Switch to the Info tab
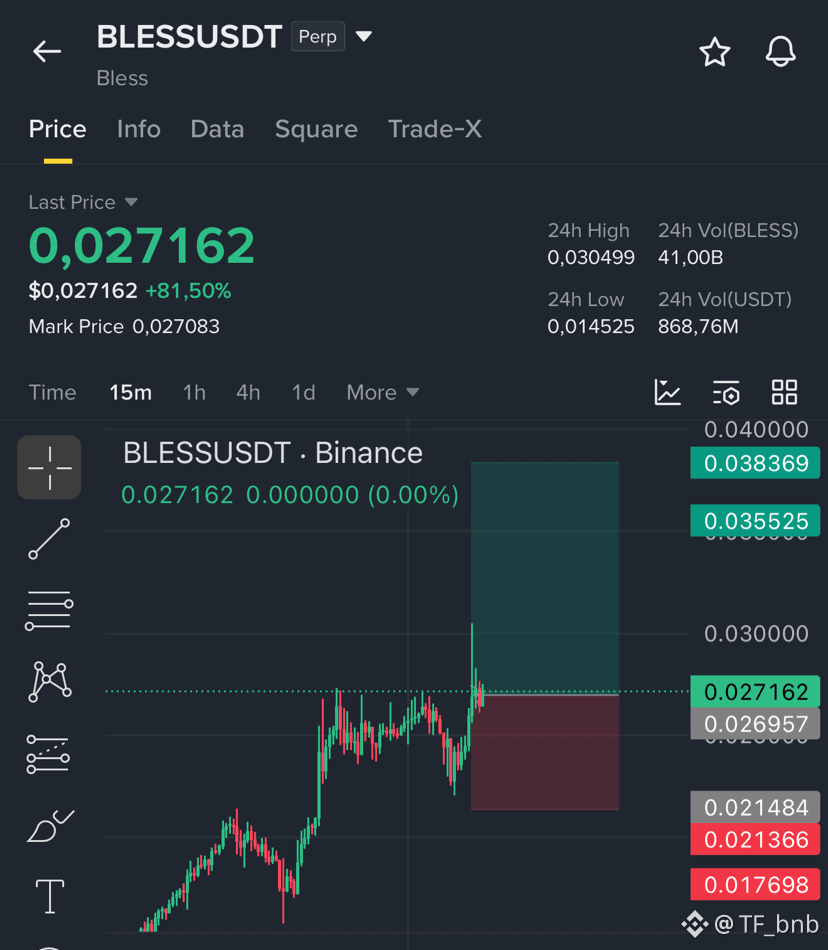Viewport: 828px width, 950px height. pos(139,129)
